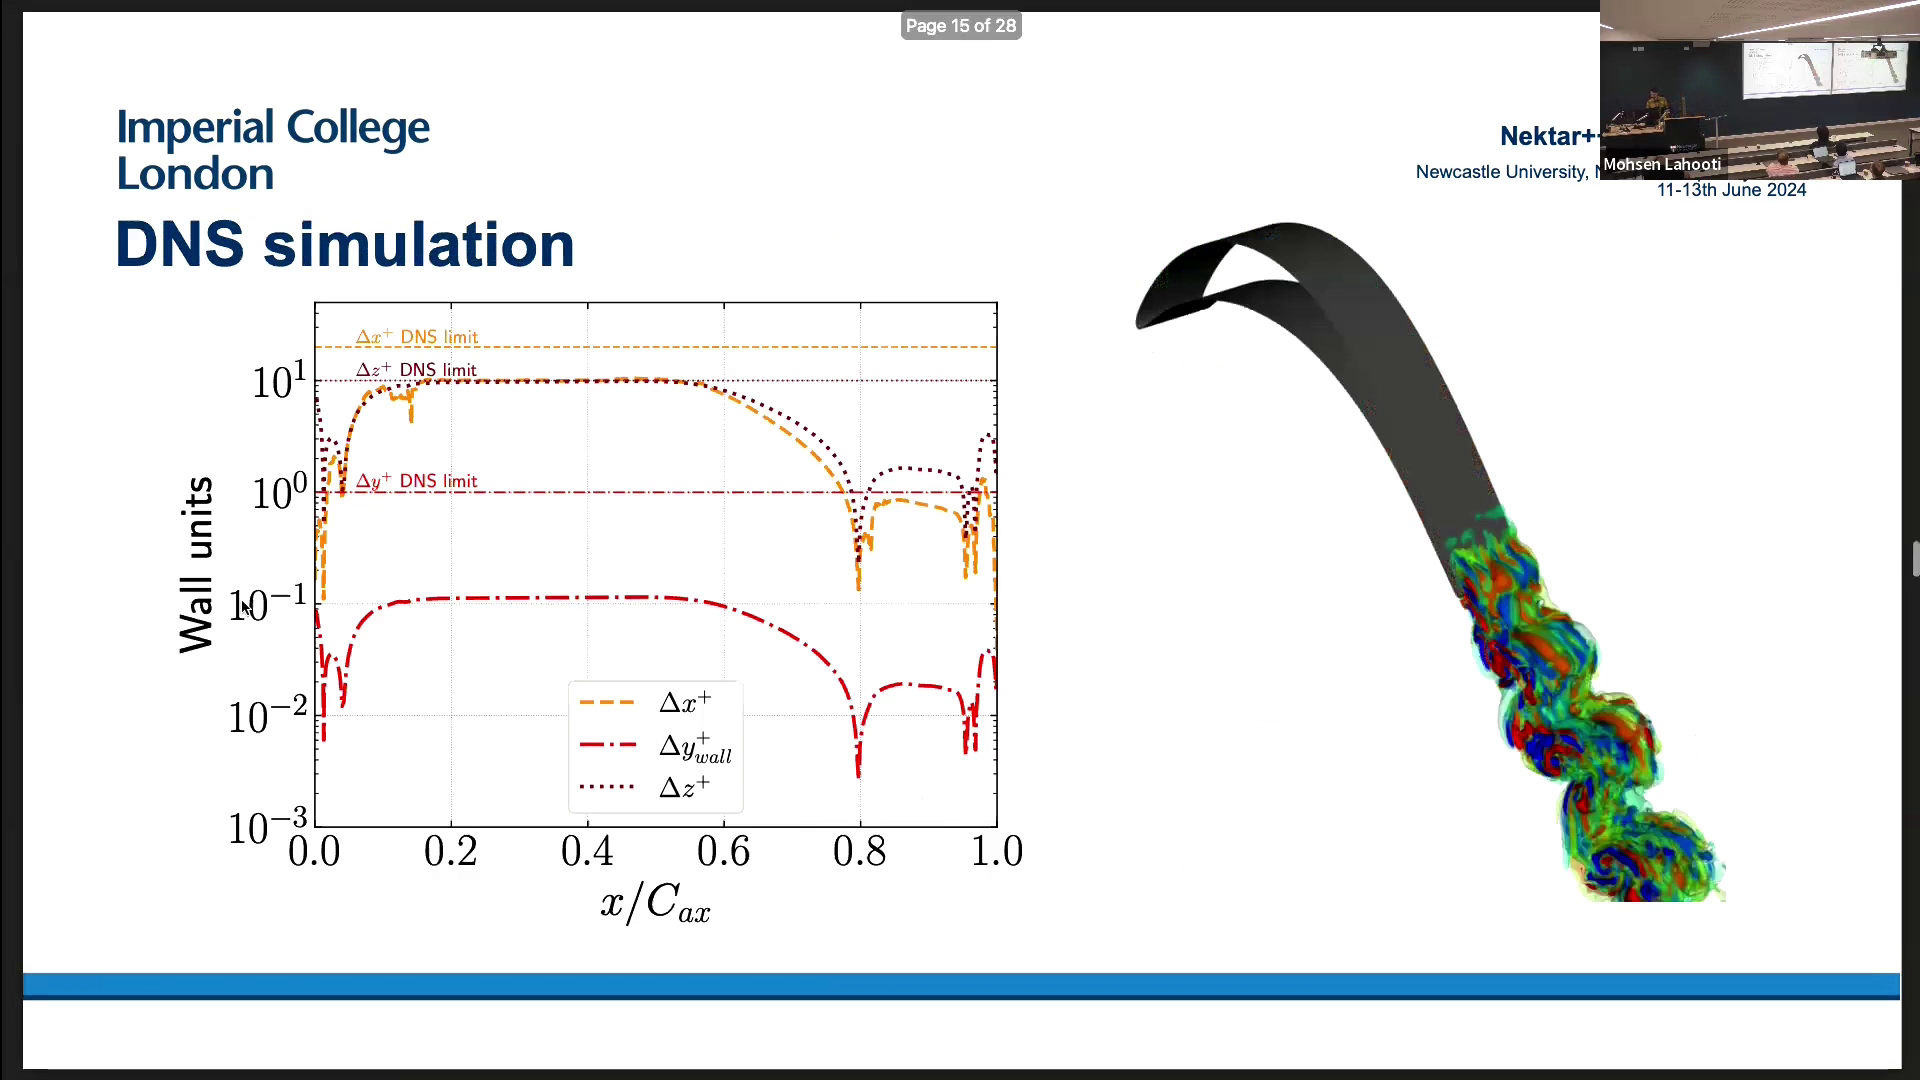Click the "Δy+ DNS limit" red label
1920x1080 pixels.
416,481
